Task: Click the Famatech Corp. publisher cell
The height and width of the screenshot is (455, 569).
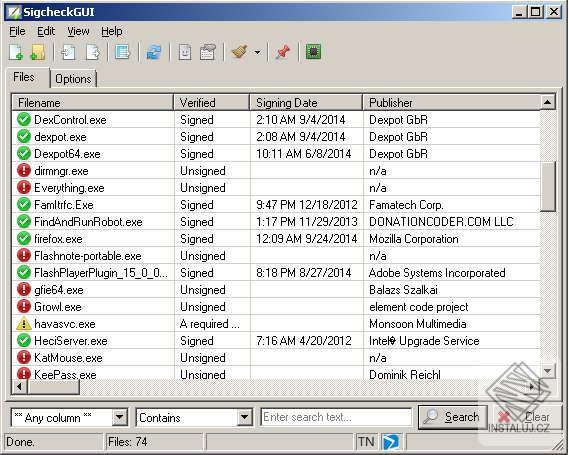Action: point(406,205)
